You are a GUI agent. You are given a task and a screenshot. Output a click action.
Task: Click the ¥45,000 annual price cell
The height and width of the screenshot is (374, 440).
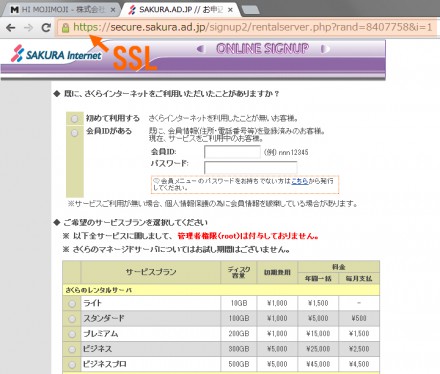pyautogui.click(x=318, y=364)
